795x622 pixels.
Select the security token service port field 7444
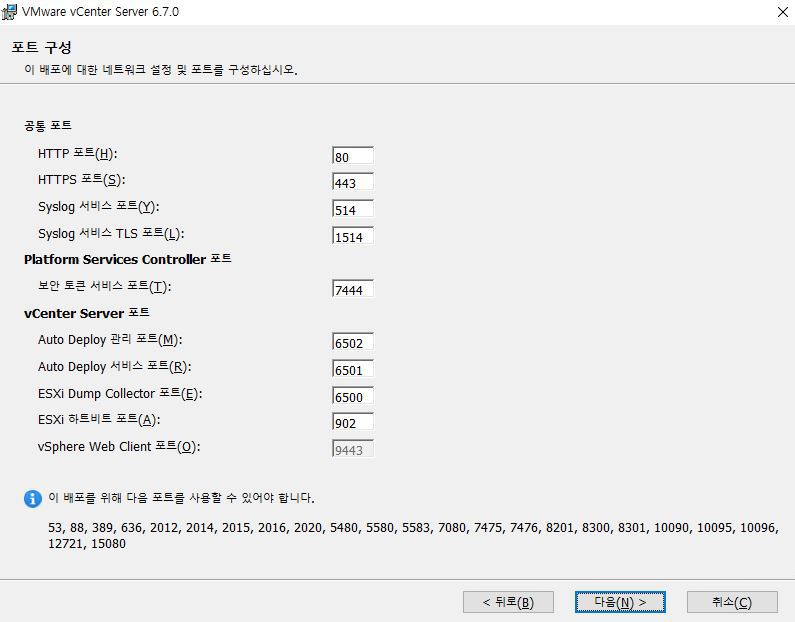pos(353,288)
